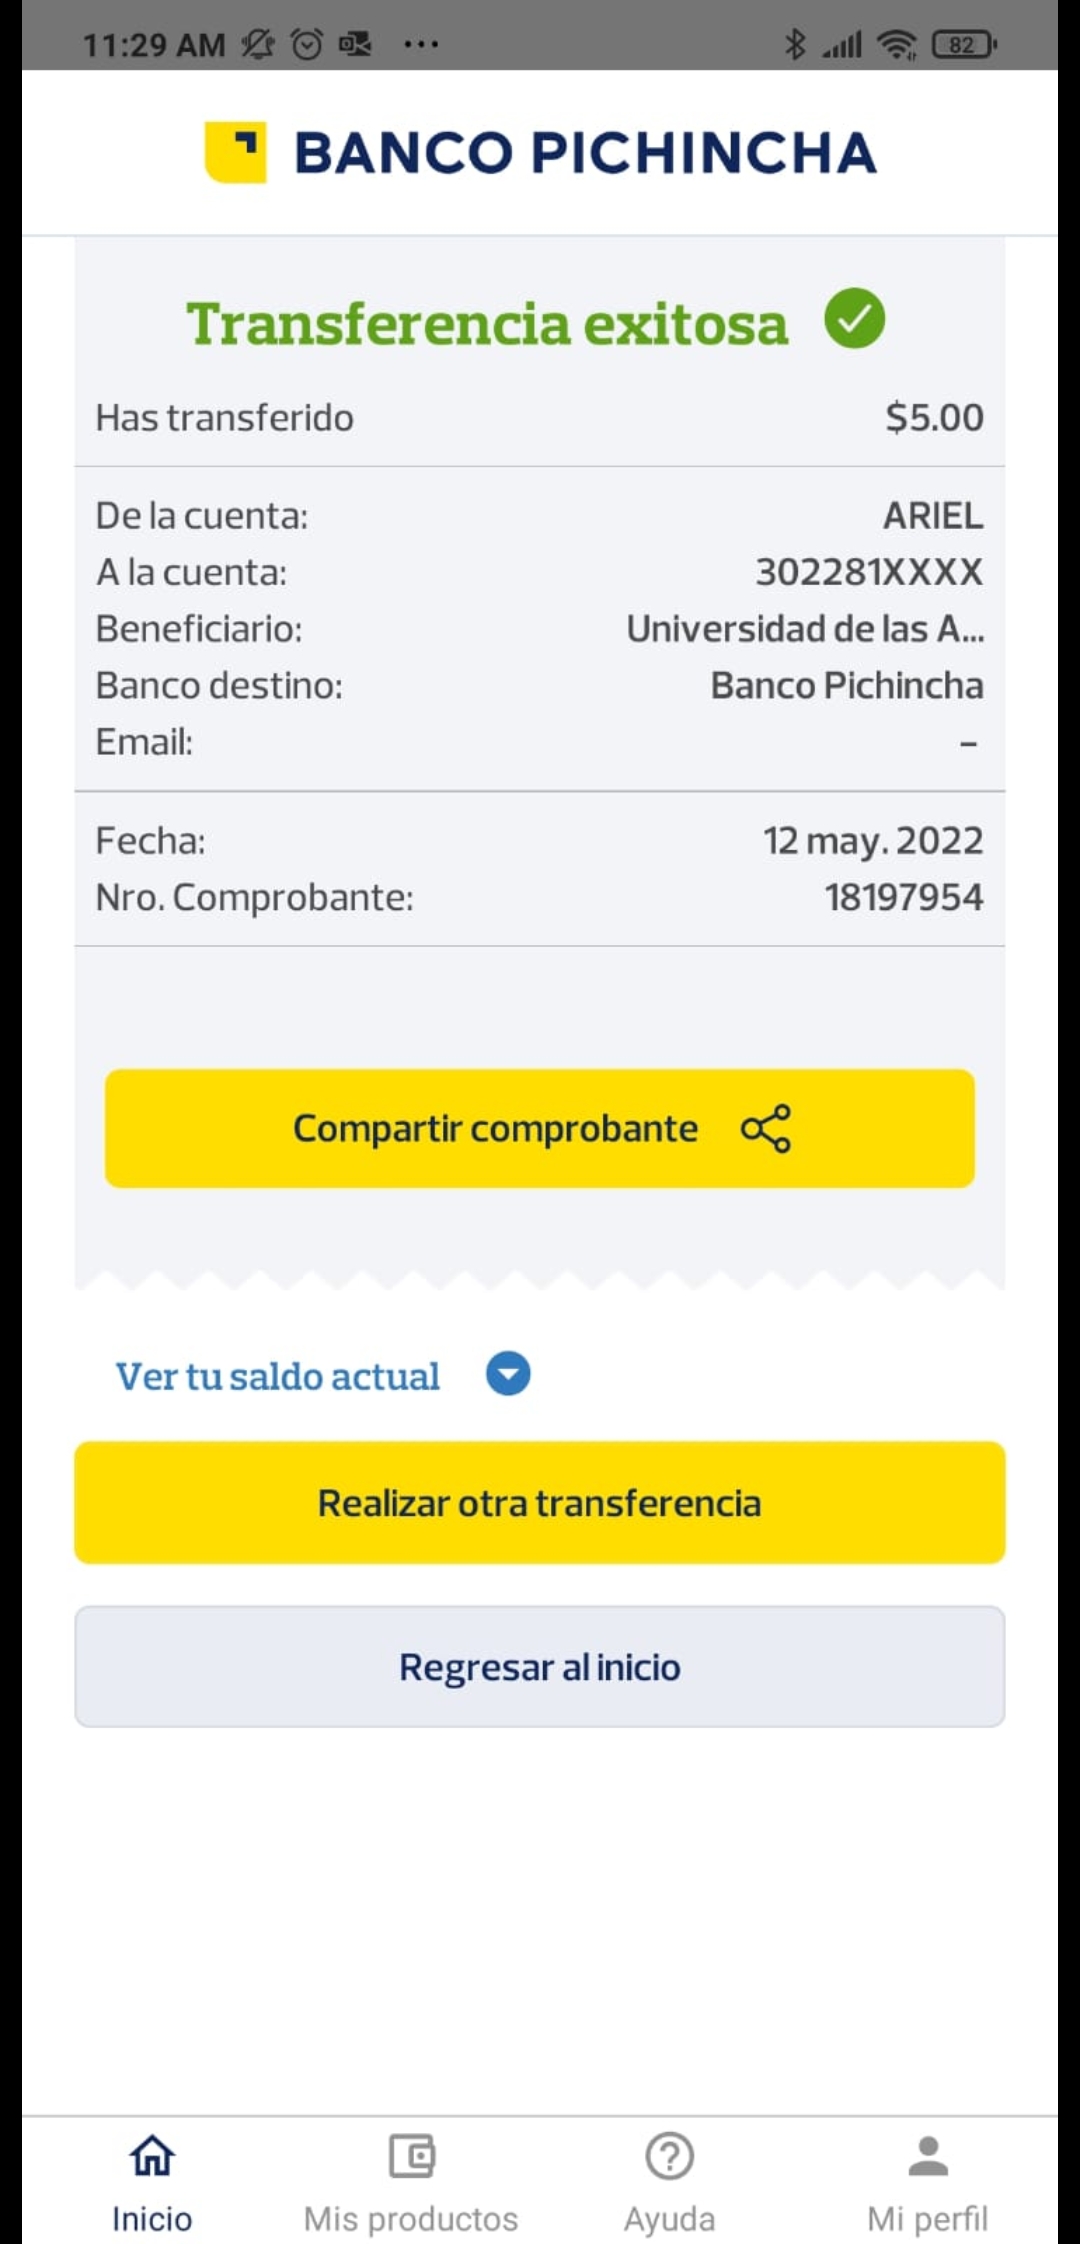Viewport: 1080px width, 2244px height.
Task: Tap the truncated Beneficiario name
Action: tap(805, 629)
